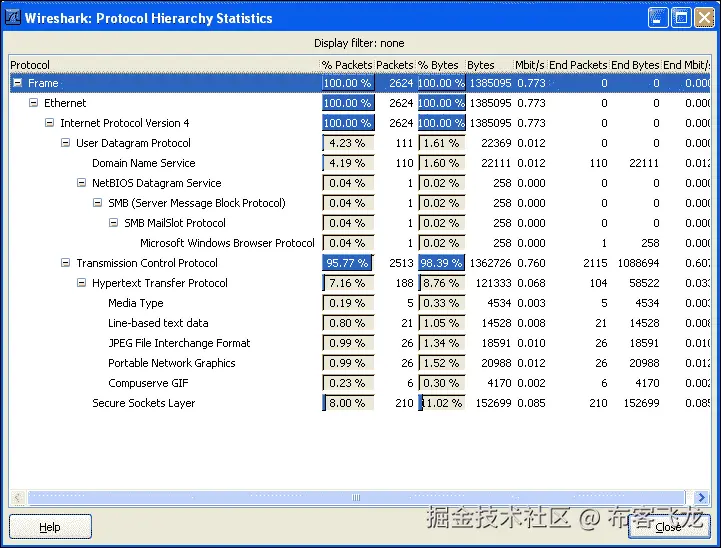Image resolution: width=721 pixels, height=548 pixels.
Task: Open the Help button
Action: click(x=50, y=526)
